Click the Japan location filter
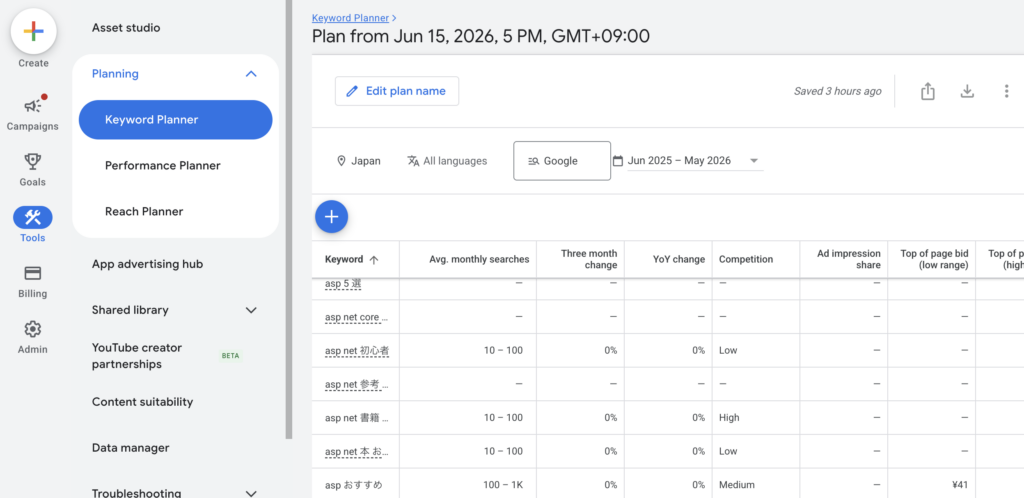The width and height of the screenshot is (1024, 498). 359,161
